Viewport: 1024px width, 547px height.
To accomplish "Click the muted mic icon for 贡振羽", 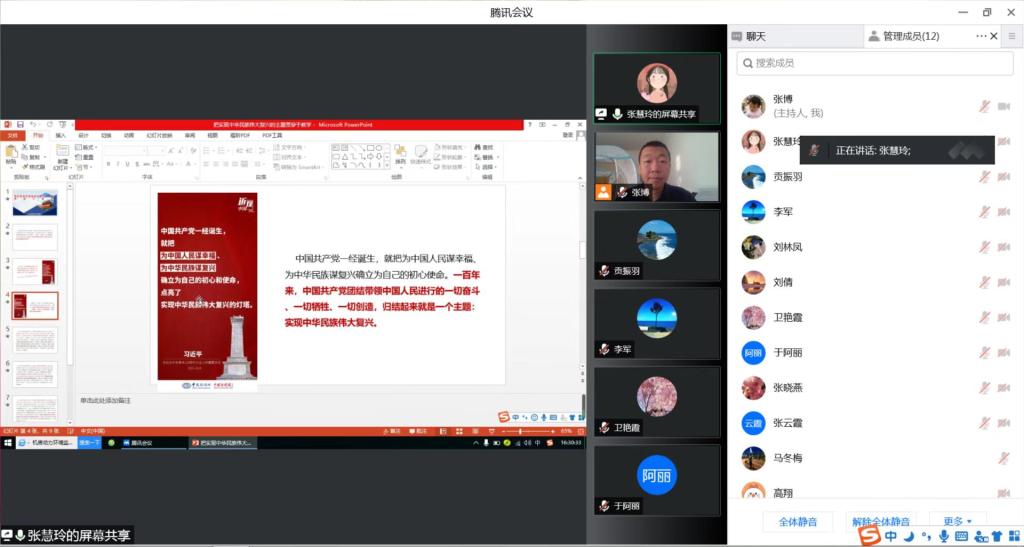I will (x=984, y=176).
